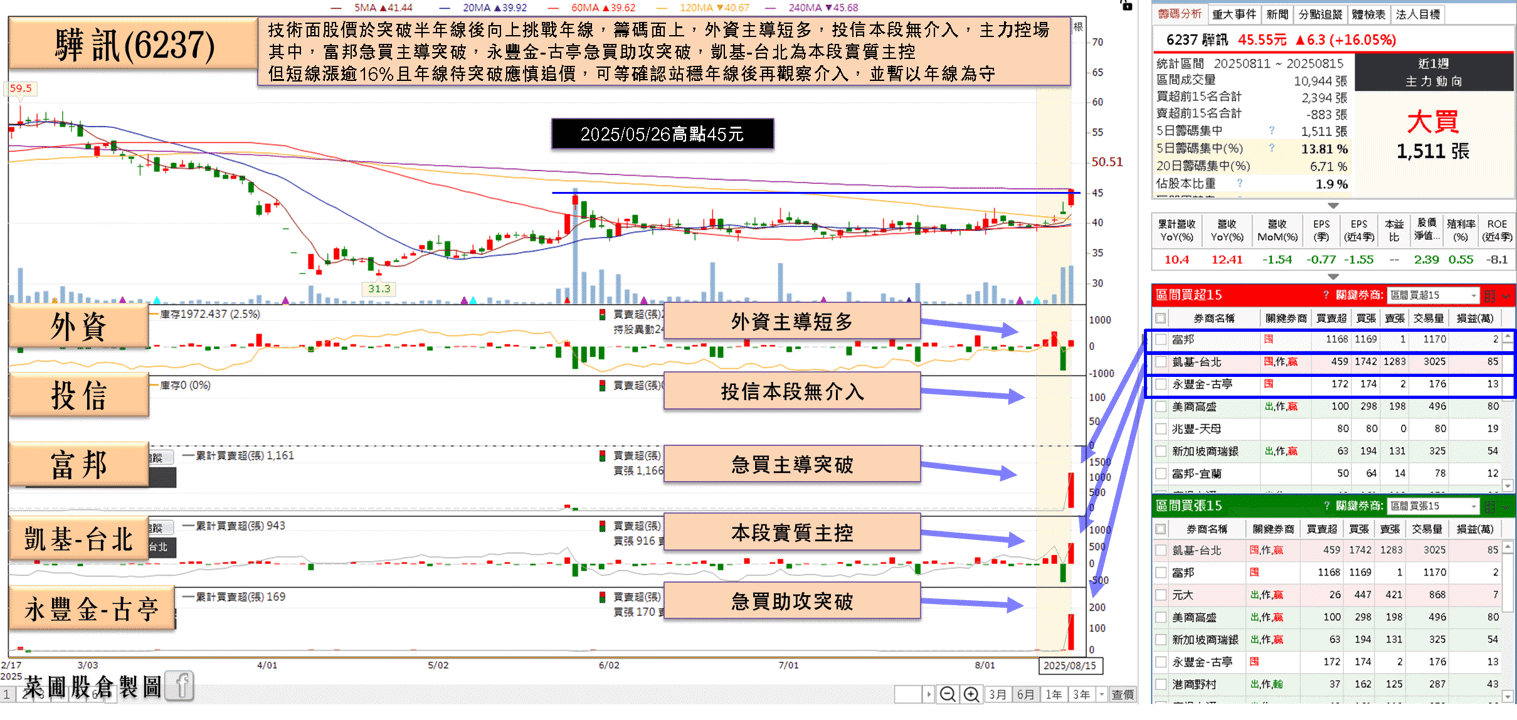Viewport: 1517px width, 720px height.
Task: Check 富邦-宜蘭 row checkbox
Action: pos(1161,473)
